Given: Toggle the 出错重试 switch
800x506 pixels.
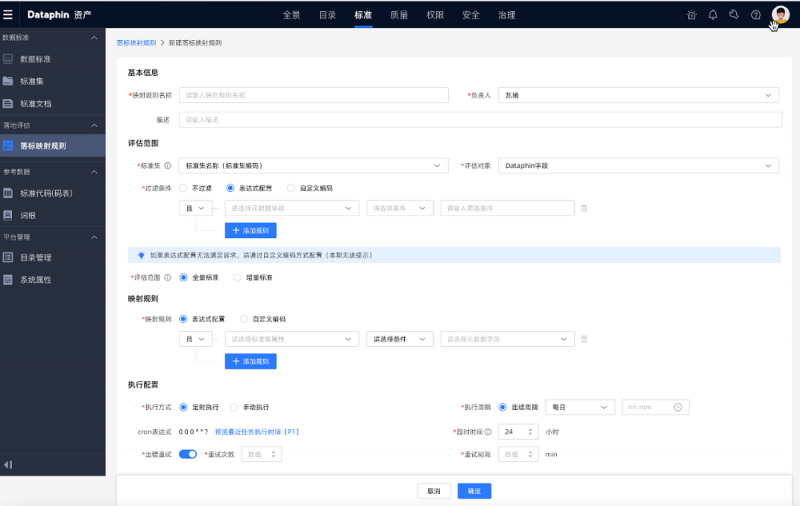Looking at the screenshot, I should click(187, 454).
